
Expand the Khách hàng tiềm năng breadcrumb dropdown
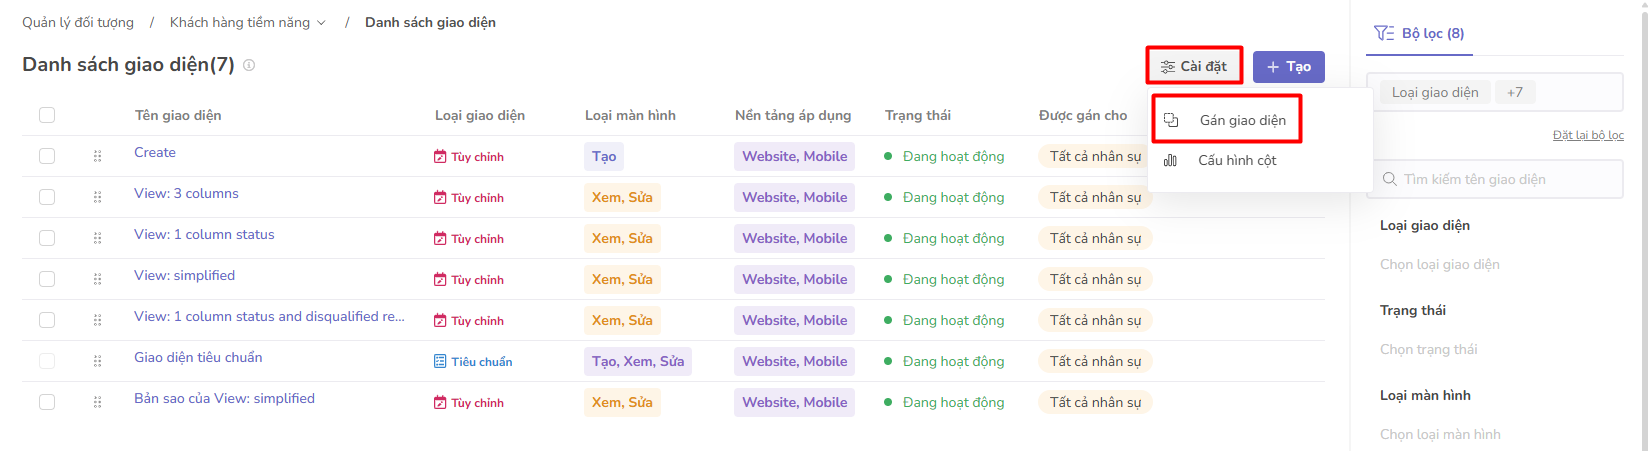point(321,23)
